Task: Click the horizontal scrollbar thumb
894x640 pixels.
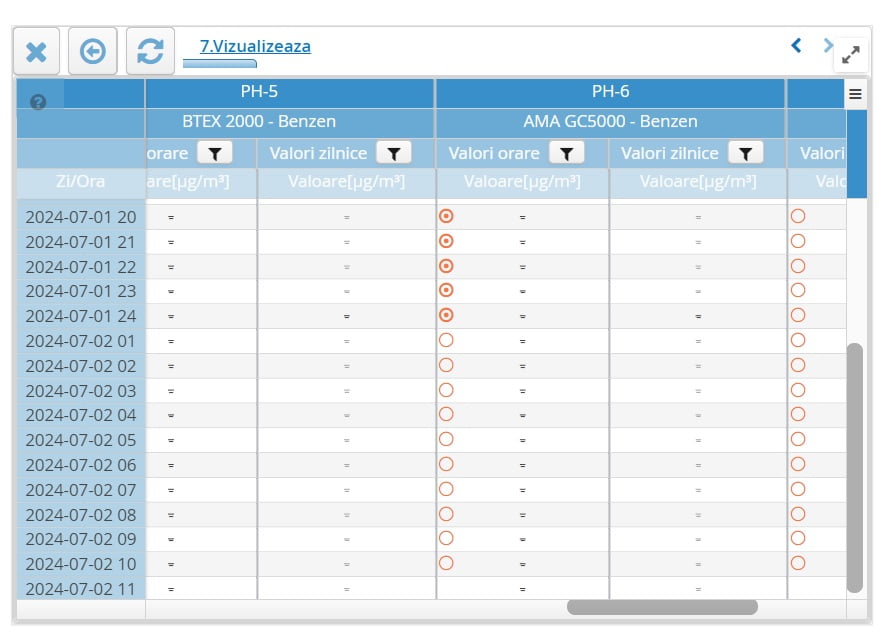Action: tap(662, 607)
